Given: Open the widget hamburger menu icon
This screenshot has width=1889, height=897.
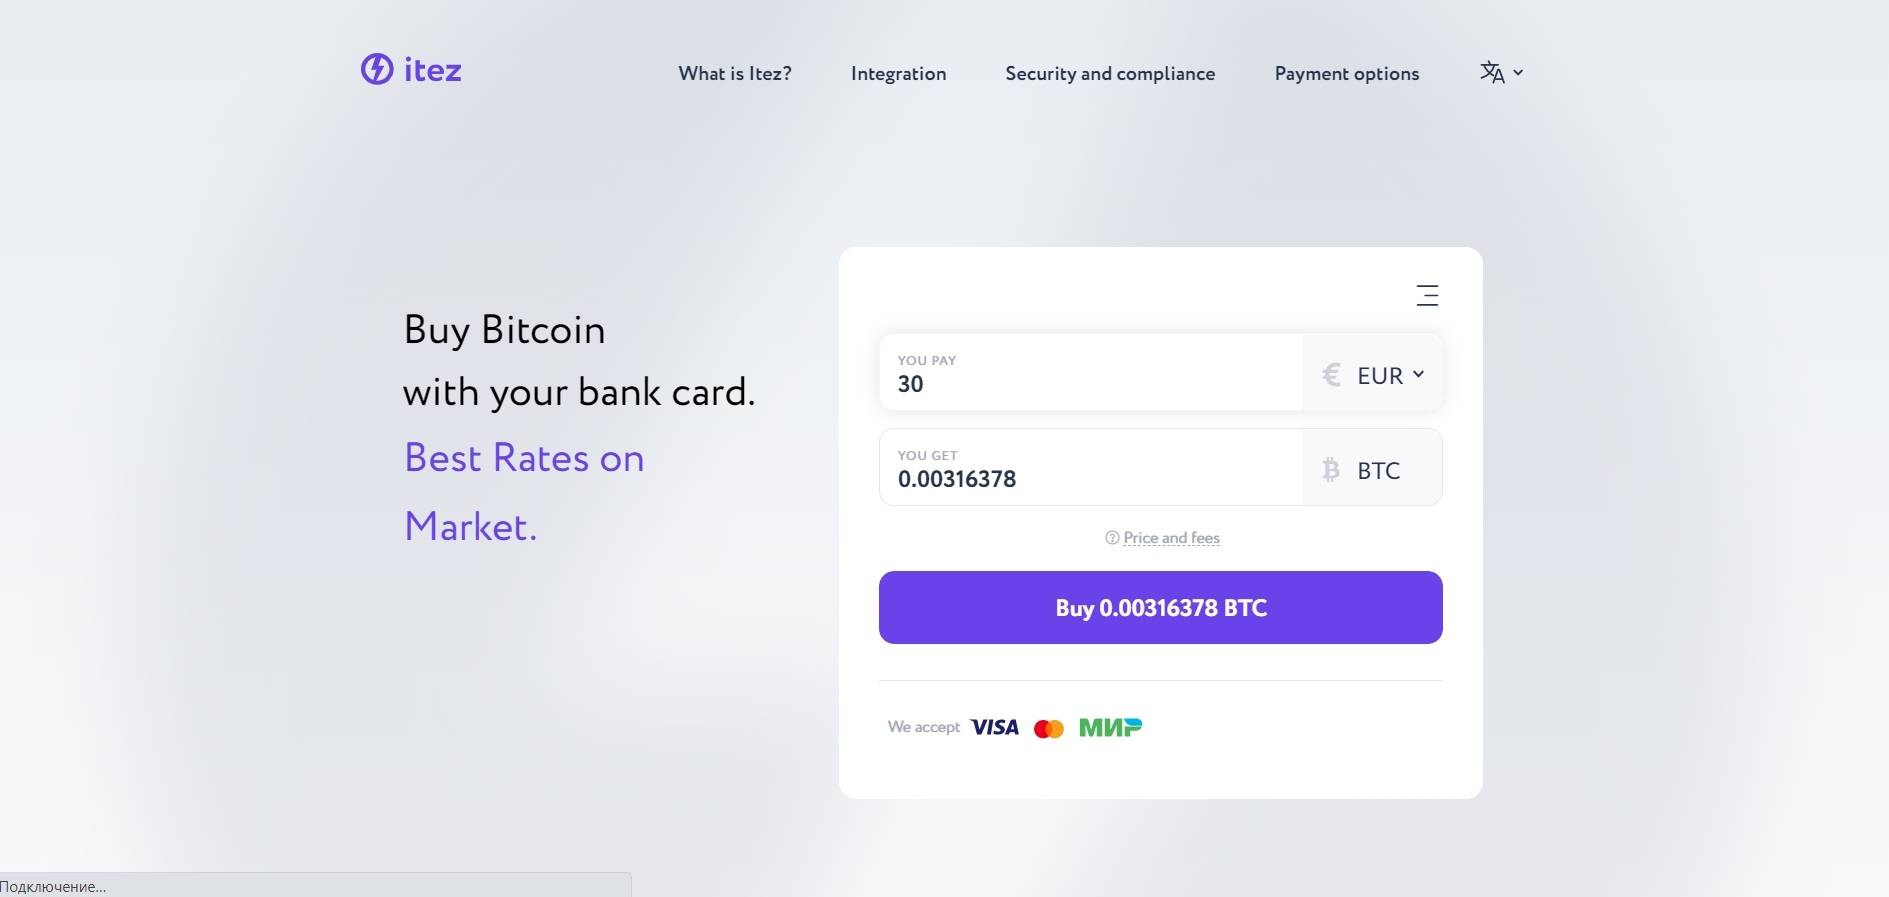Looking at the screenshot, I should (x=1427, y=295).
